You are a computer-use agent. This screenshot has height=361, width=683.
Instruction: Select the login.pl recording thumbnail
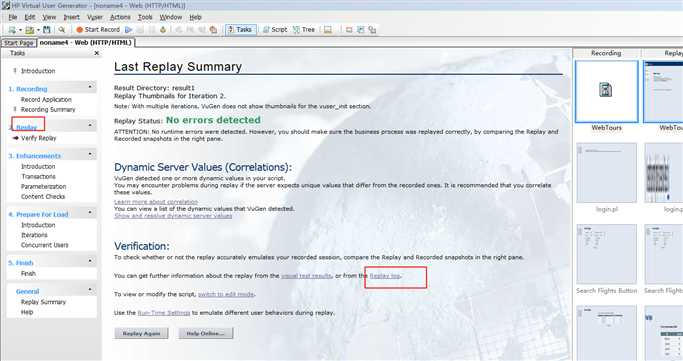(x=606, y=173)
